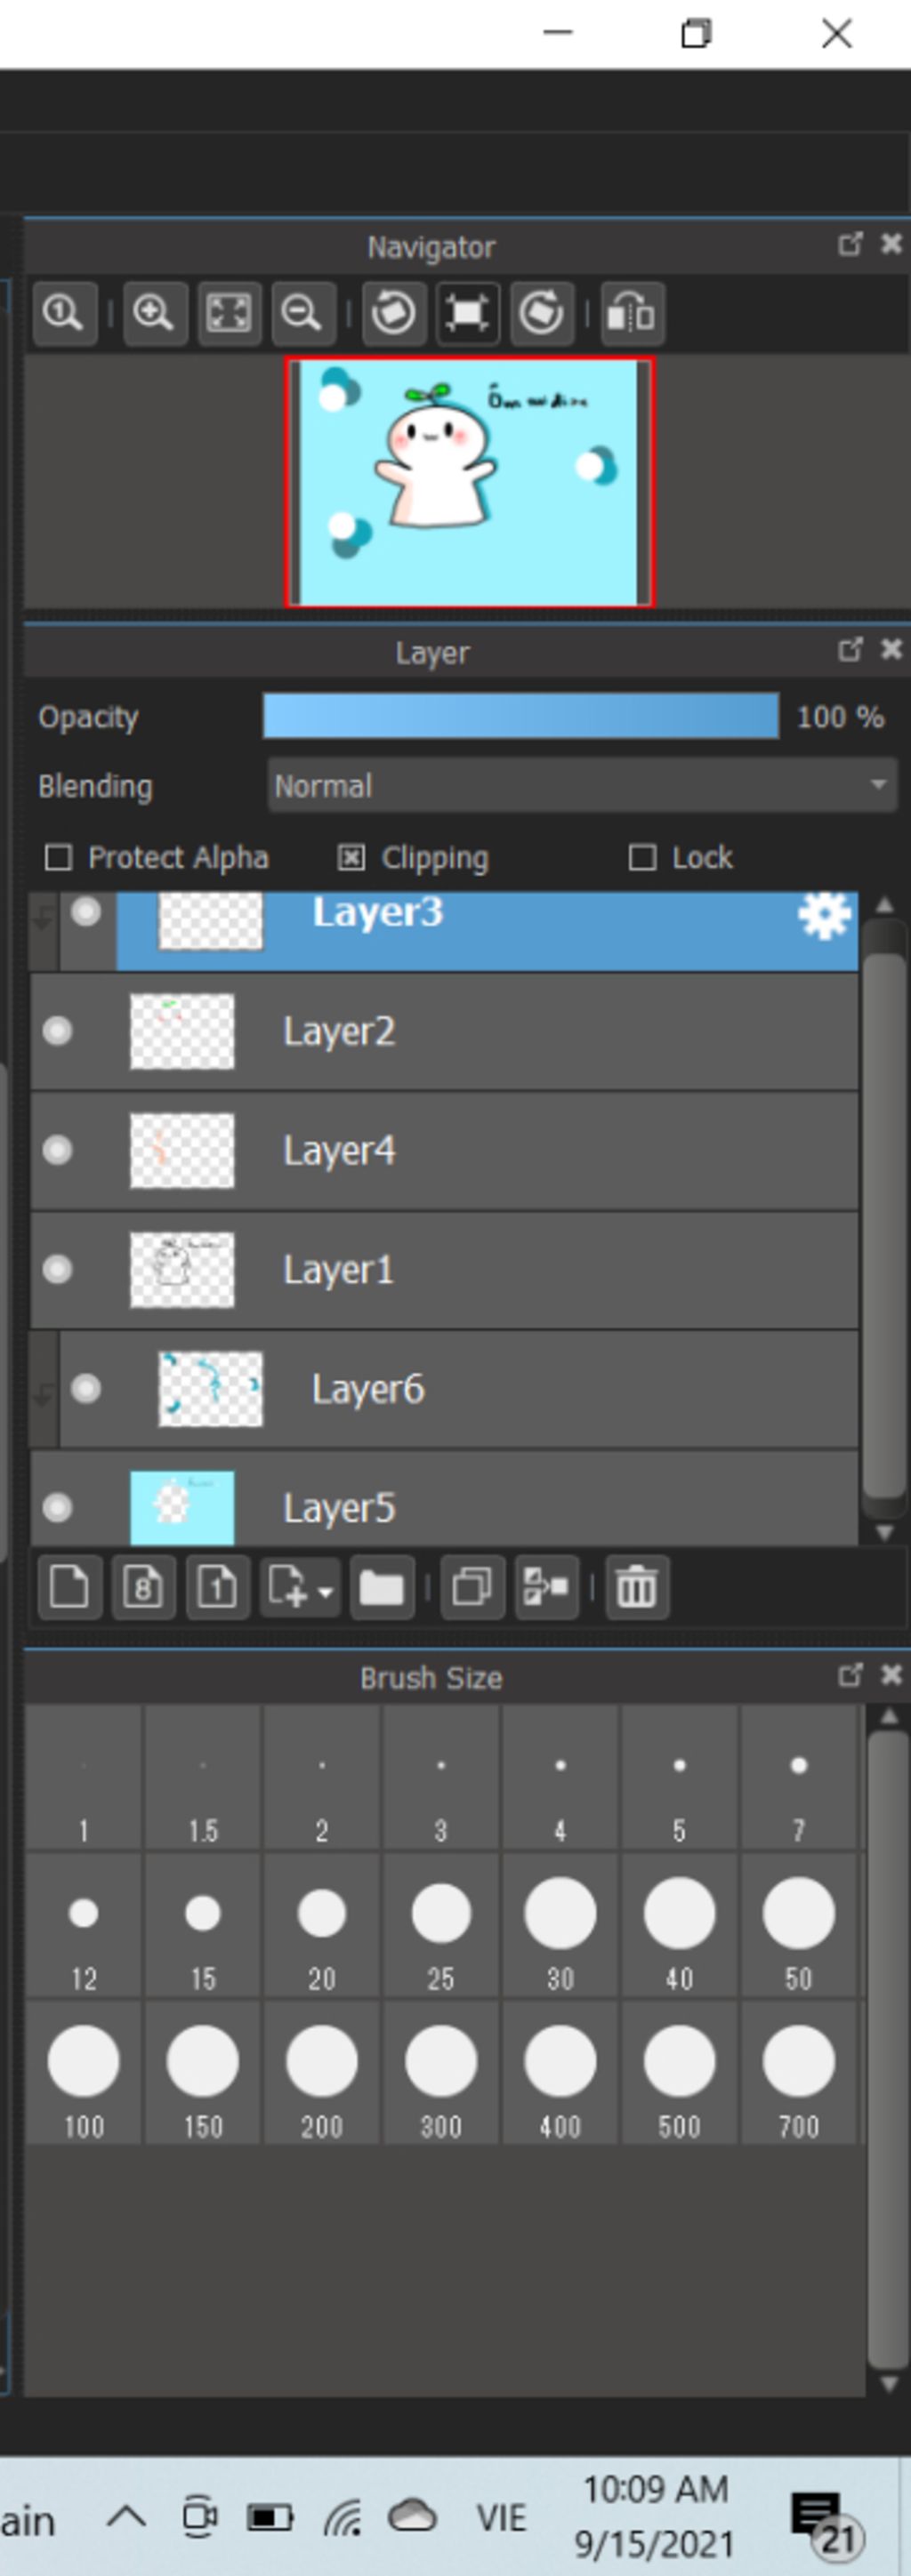911x2576 pixels.
Task: Zoom in using Navigator magnifier plus
Action: pyautogui.click(x=154, y=313)
